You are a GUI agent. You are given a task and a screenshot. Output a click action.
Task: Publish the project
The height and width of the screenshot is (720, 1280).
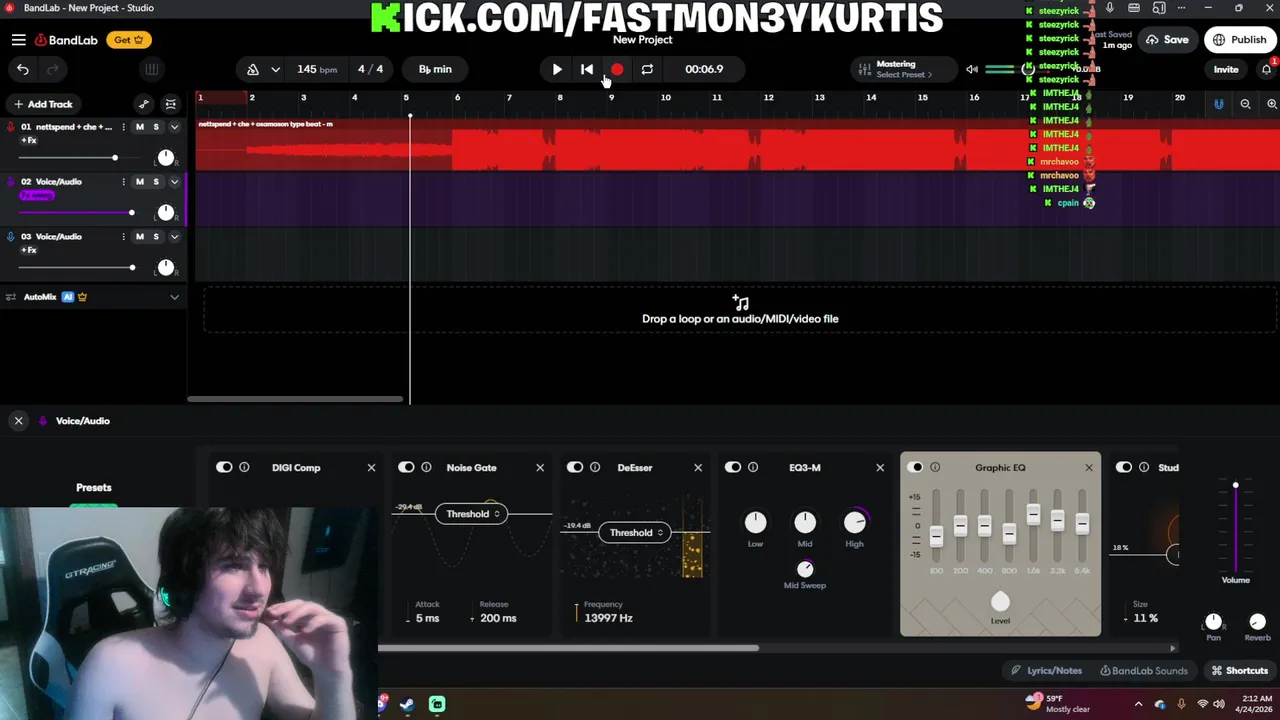1240,40
